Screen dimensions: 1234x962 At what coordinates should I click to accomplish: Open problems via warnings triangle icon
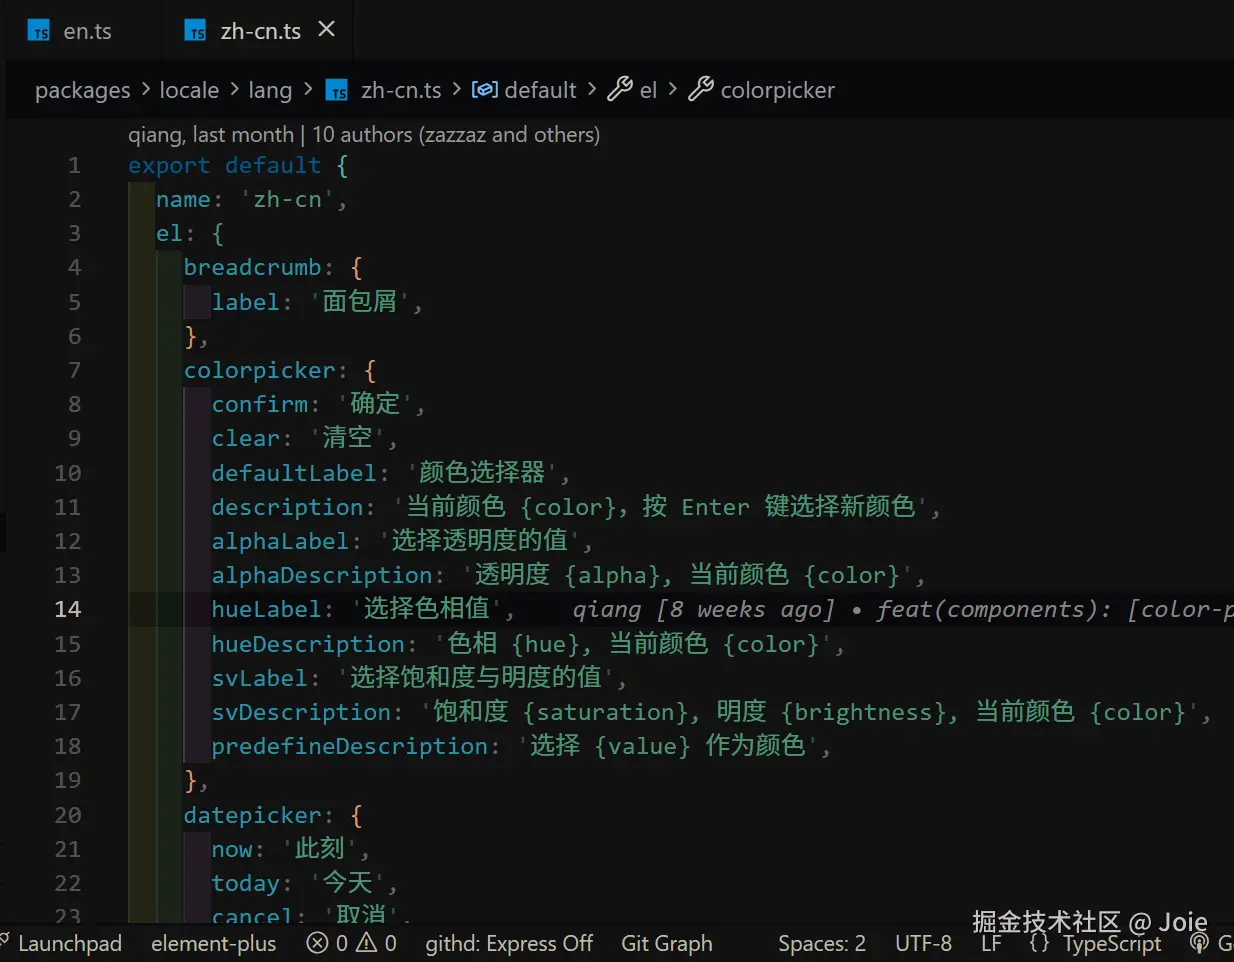[367, 943]
